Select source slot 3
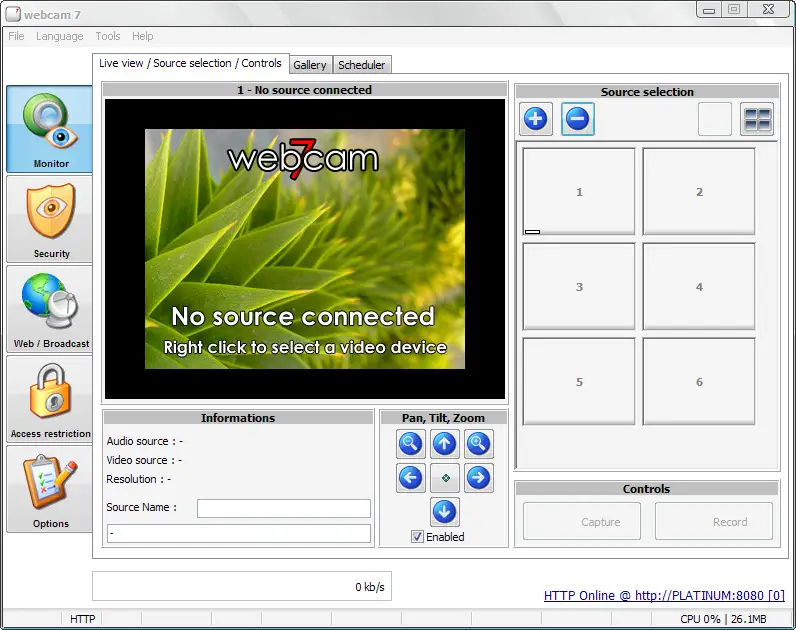The image size is (796, 630). (x=579, y=286)
